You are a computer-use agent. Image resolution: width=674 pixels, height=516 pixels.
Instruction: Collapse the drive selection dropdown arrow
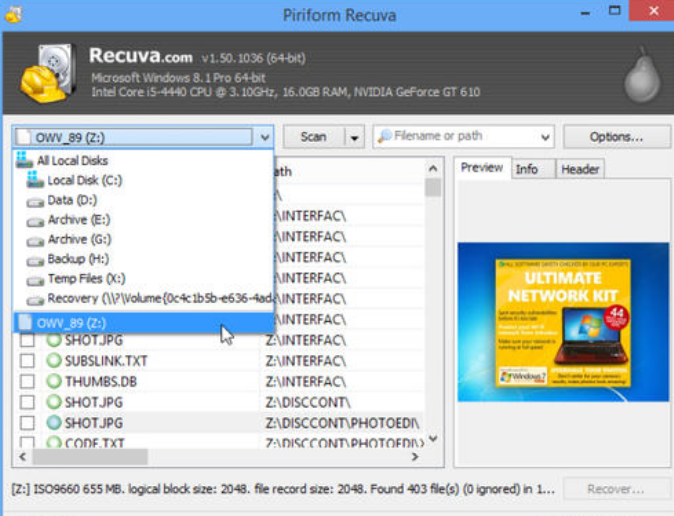coord(264,137)
